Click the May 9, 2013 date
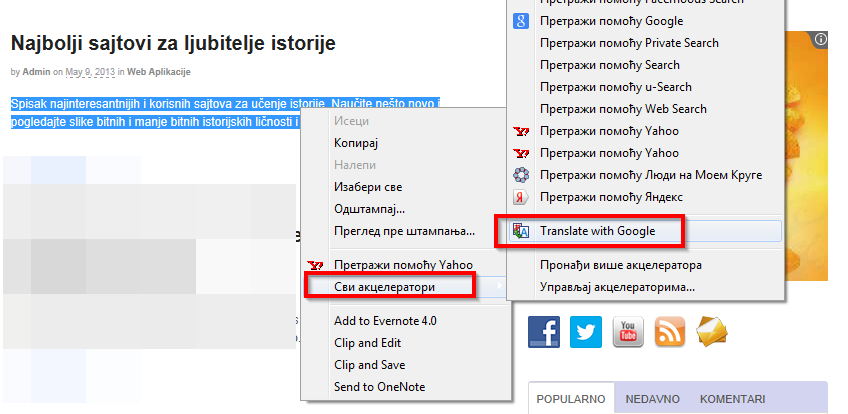 click(x=90, y=72)
